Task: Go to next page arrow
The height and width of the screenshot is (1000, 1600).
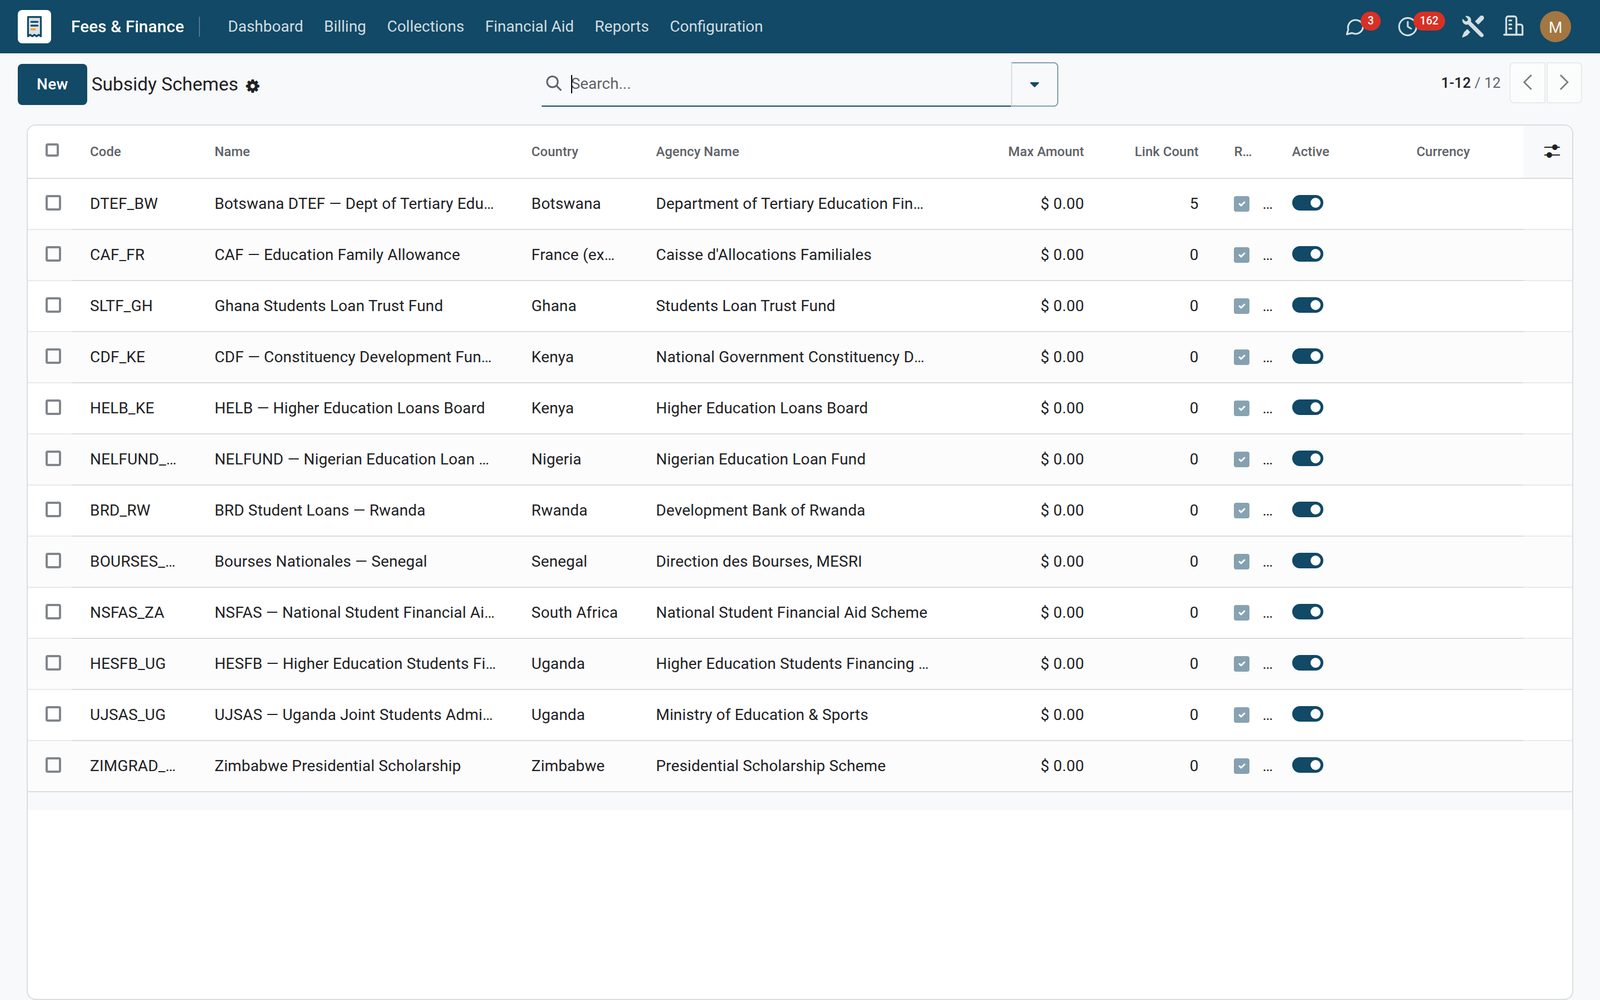Action: (1564, 83)
